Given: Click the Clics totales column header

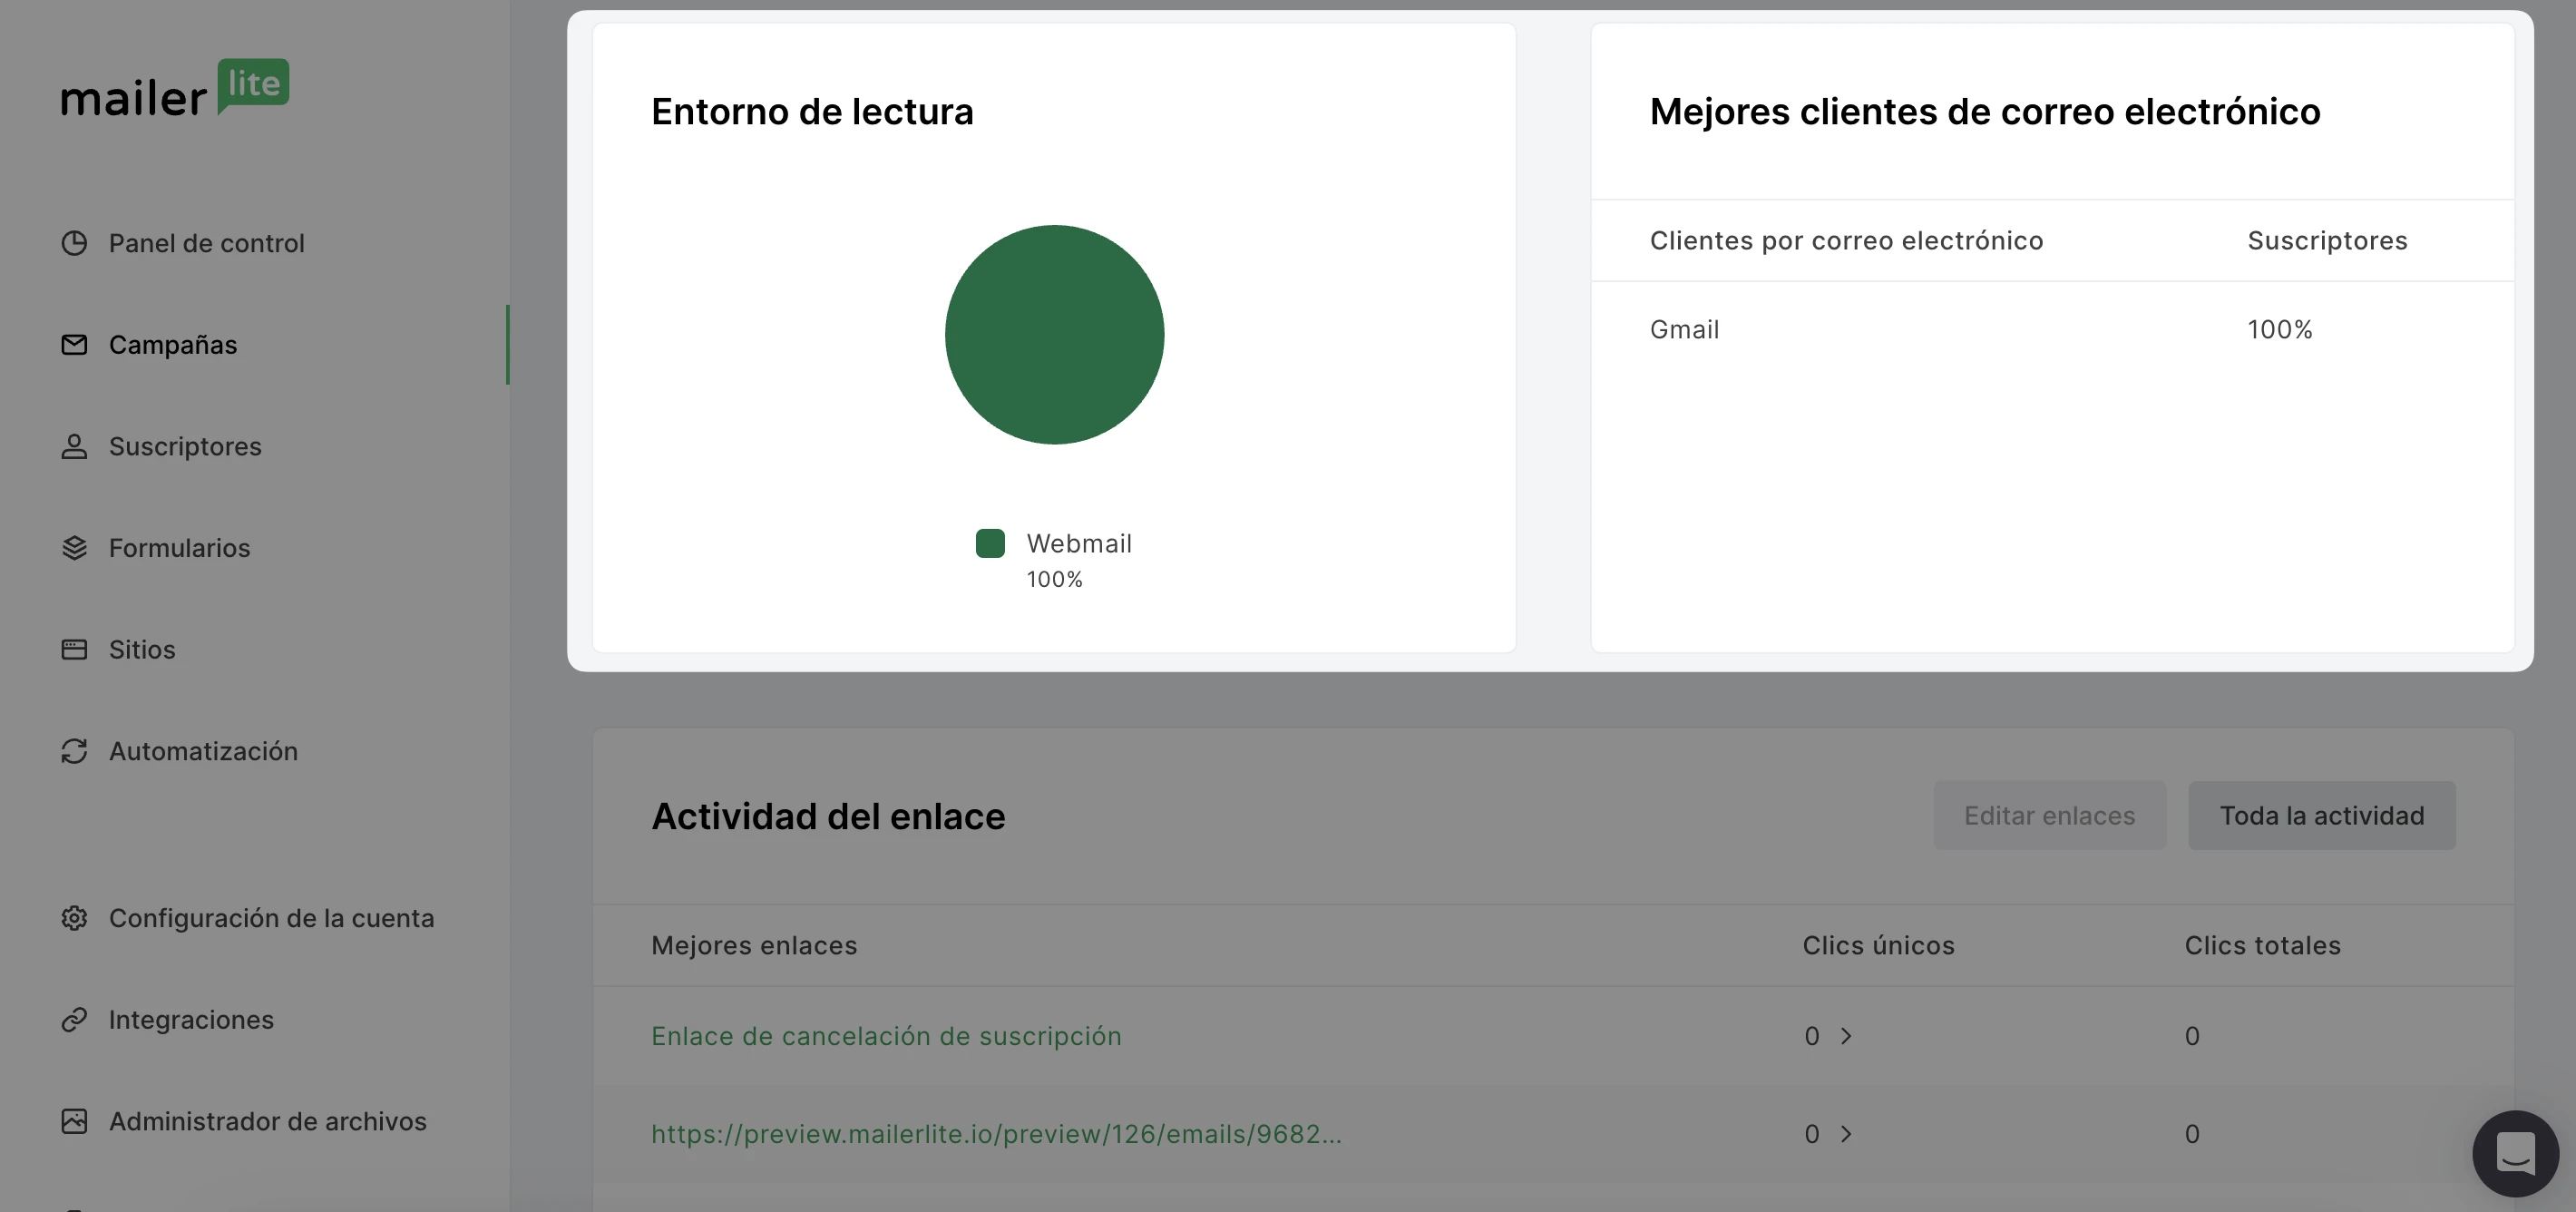Looking at the screenshot, I should tap(2262, 946).
